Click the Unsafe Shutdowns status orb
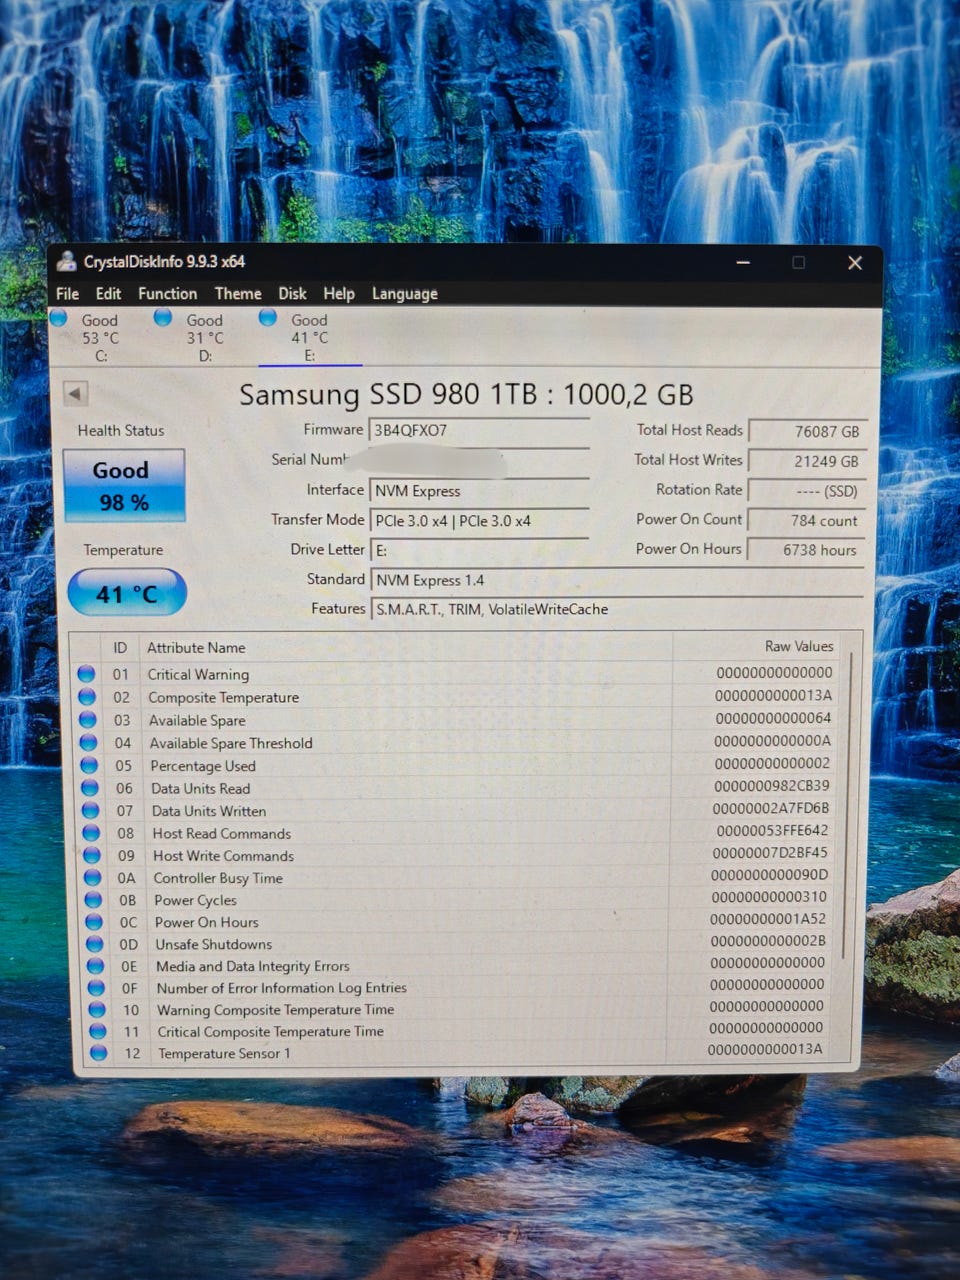Viewport: 960px width, 1280px height. (x=94, y=943)
